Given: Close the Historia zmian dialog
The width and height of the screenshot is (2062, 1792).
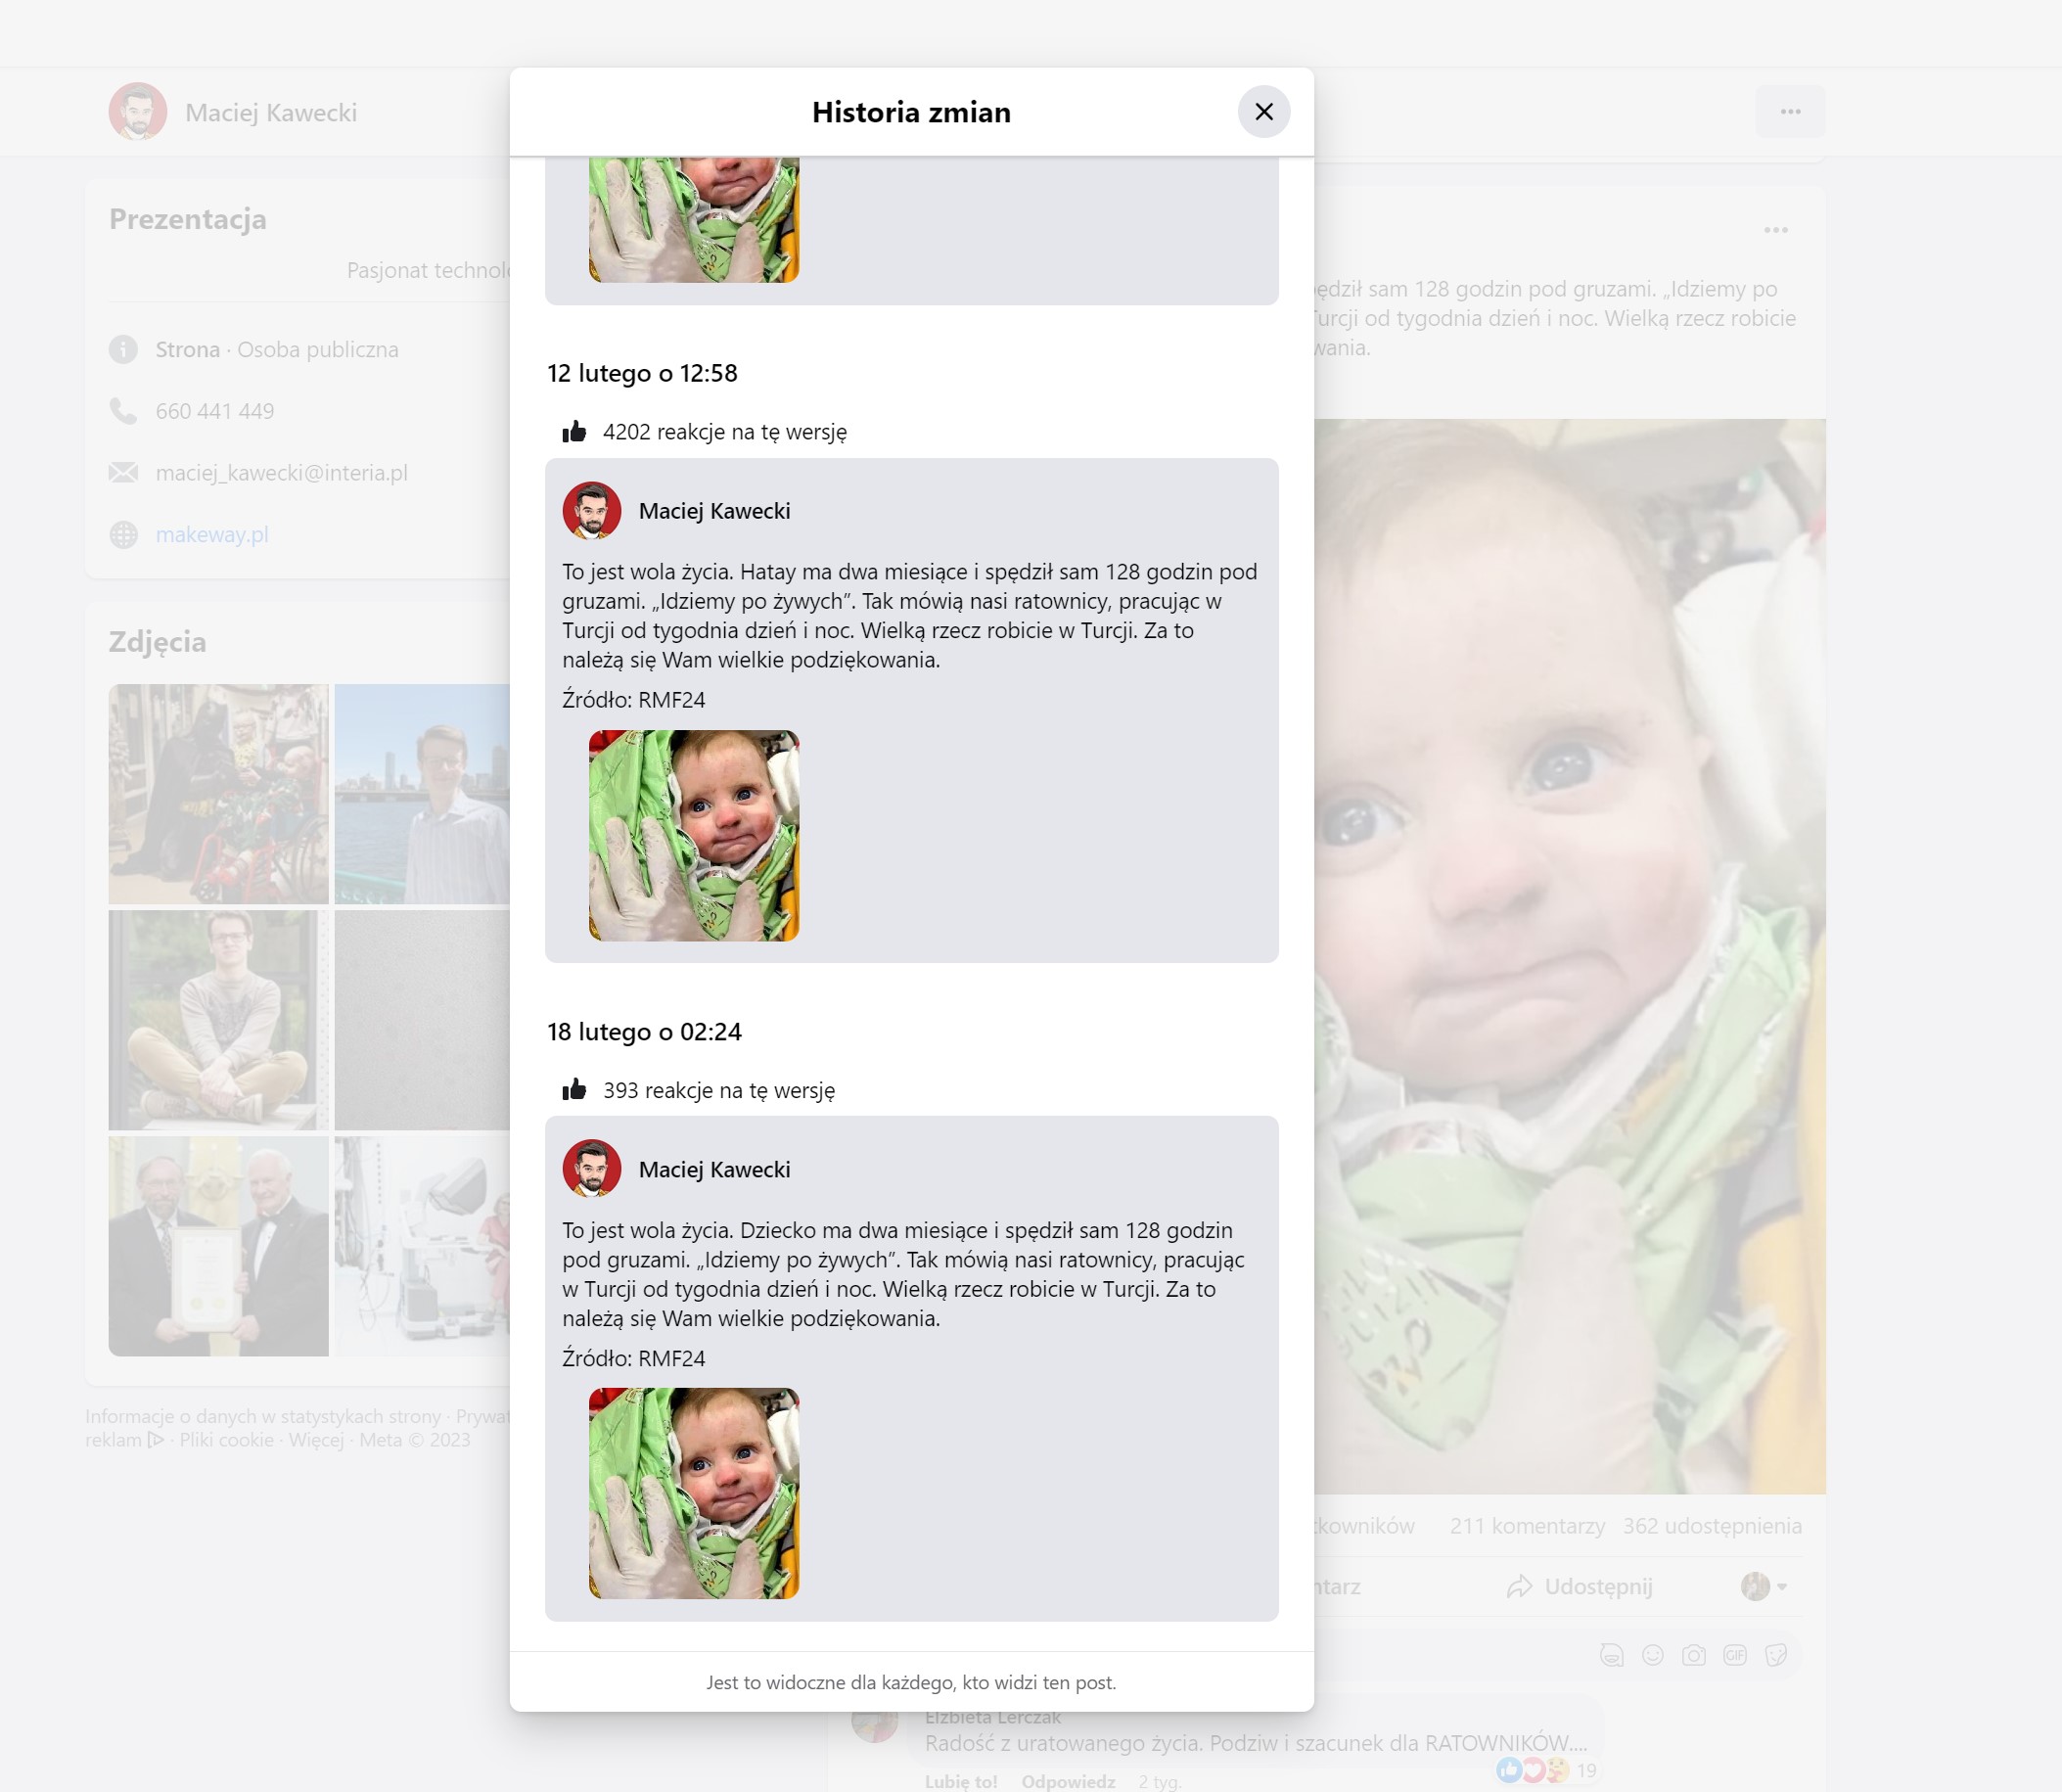Looking at the screenshot, I should tap(1263, 111).
